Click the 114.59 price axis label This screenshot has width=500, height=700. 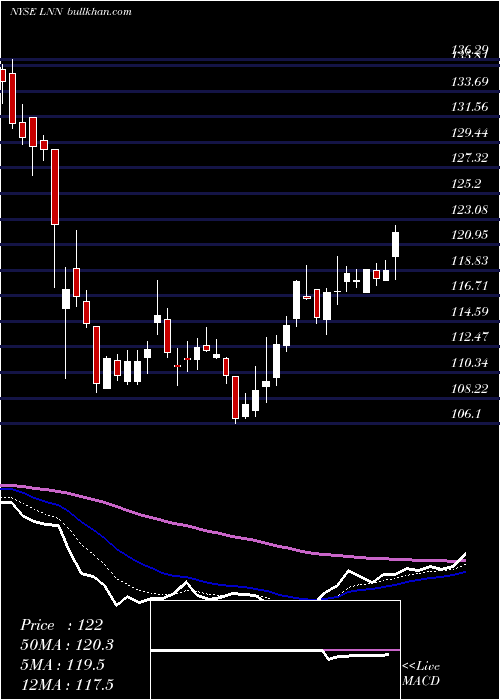coord(470,312)
